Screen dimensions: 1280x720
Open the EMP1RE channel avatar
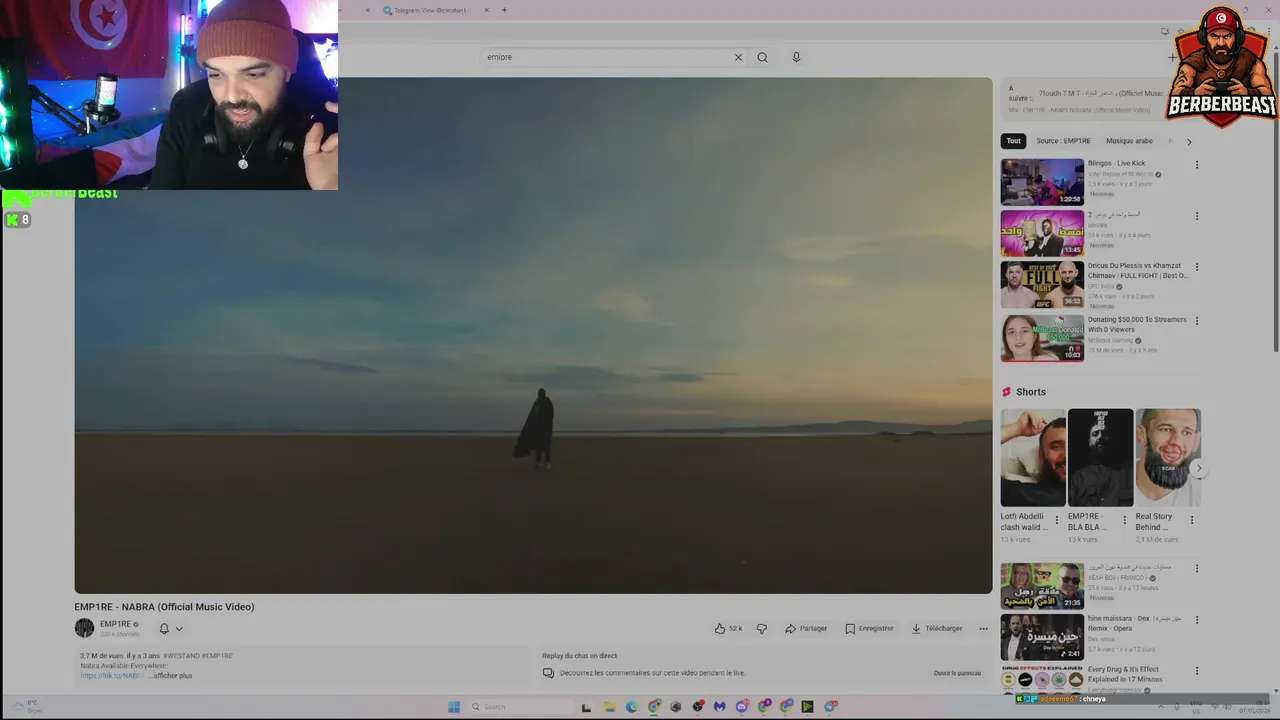[x=84, y=628]
